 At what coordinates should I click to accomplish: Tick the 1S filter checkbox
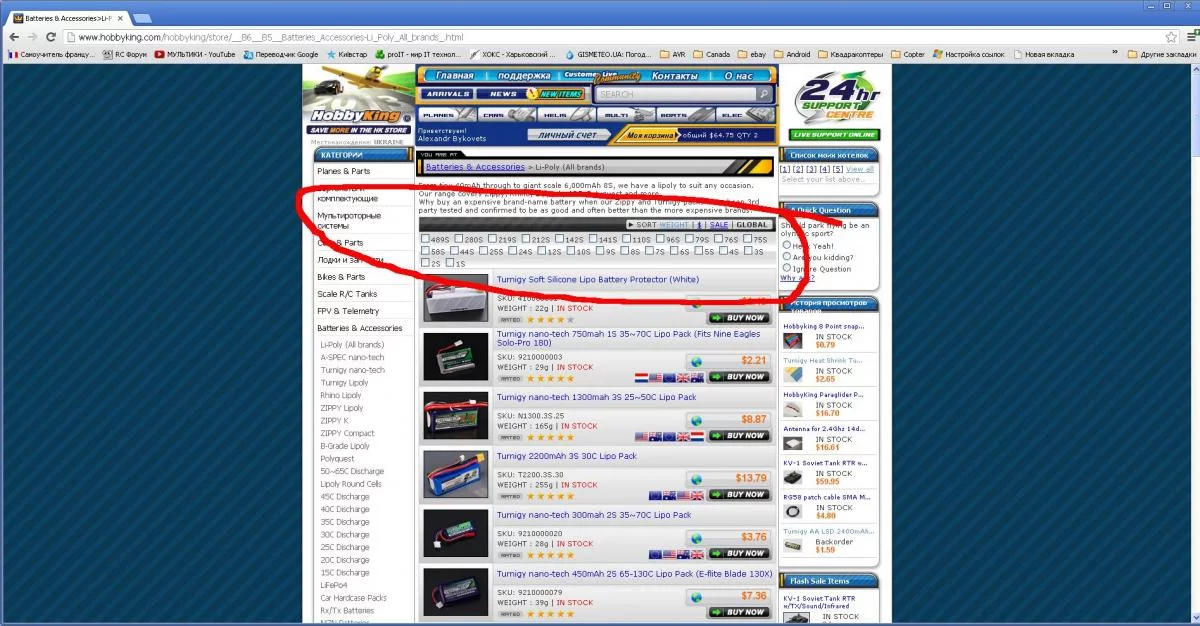pyautogui.click(x=450, y=263)
